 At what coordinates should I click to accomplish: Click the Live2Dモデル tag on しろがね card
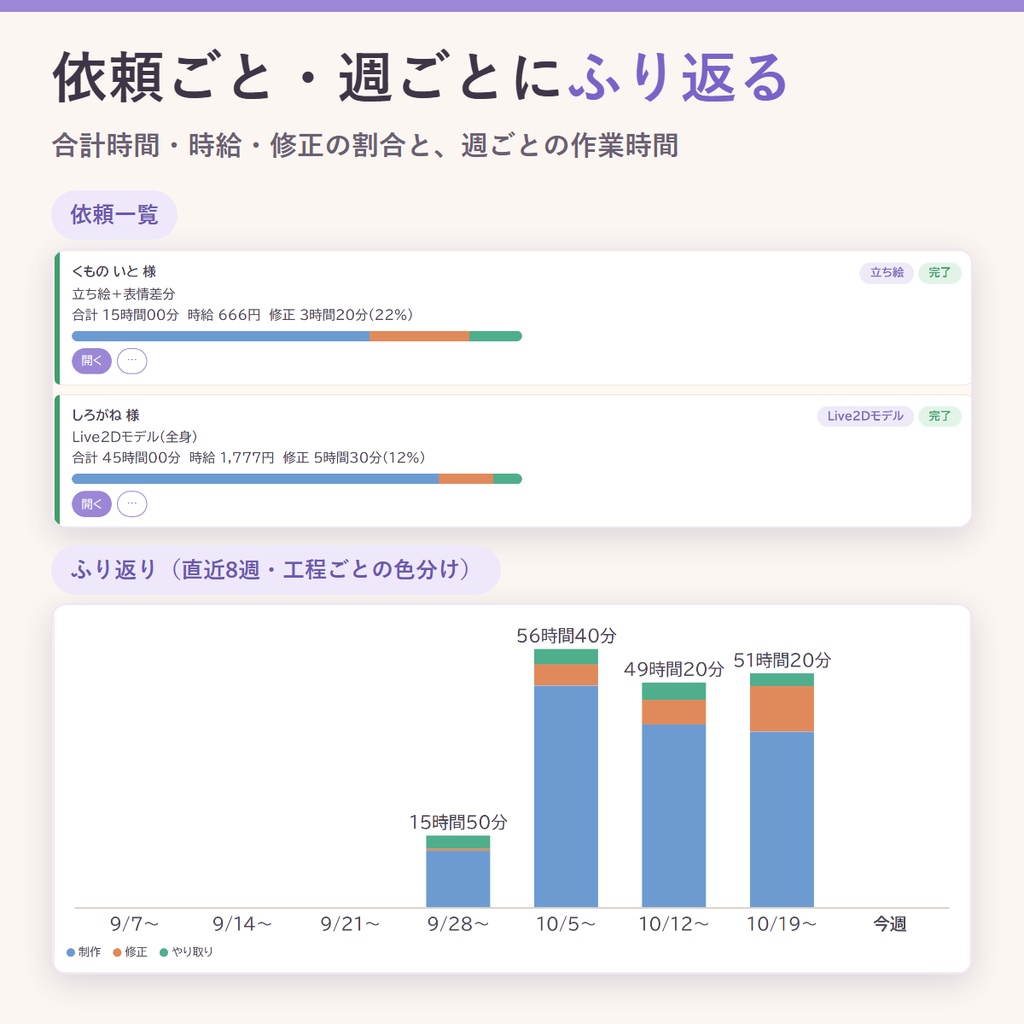[865, 416]
